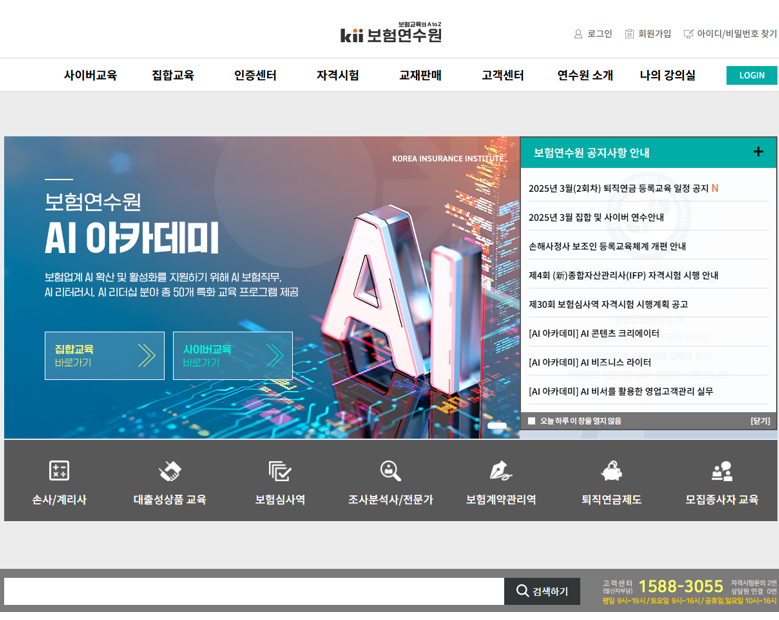Close the notice popup with 닫기

(760, 421)
